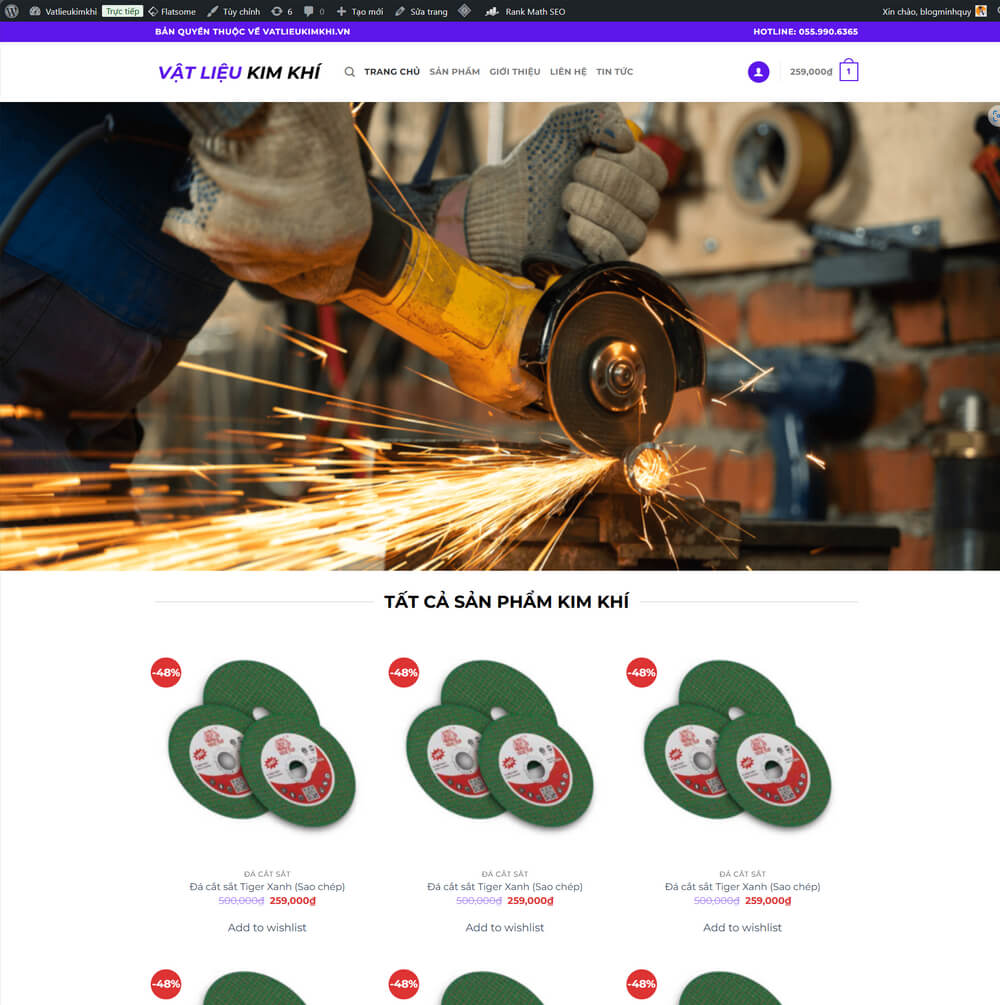Open the Flatsome admin menu
1000x1005 pixels.
[x=172, y=12]
